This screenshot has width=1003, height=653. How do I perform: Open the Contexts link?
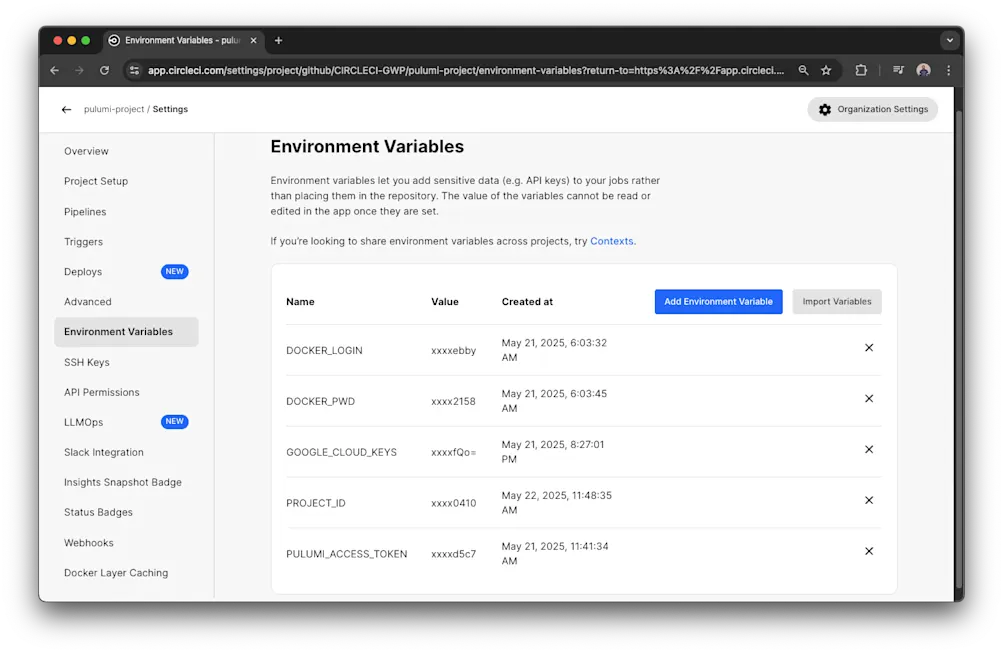coord(611,241)
